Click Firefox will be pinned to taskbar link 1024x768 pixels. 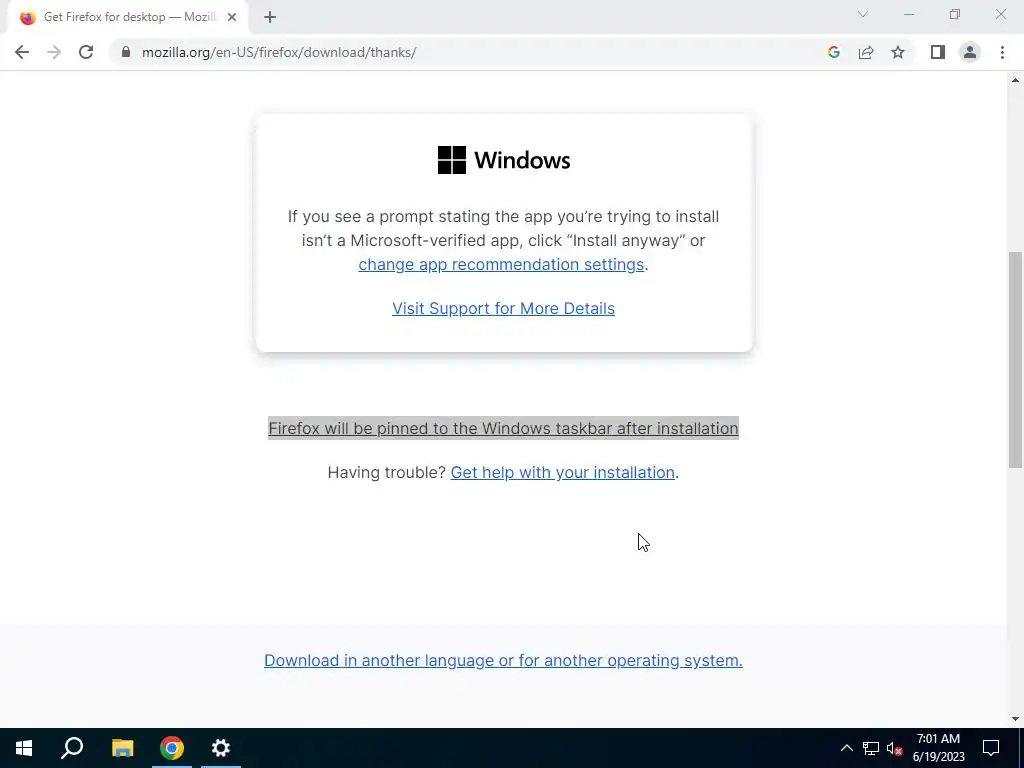[503, 428]
